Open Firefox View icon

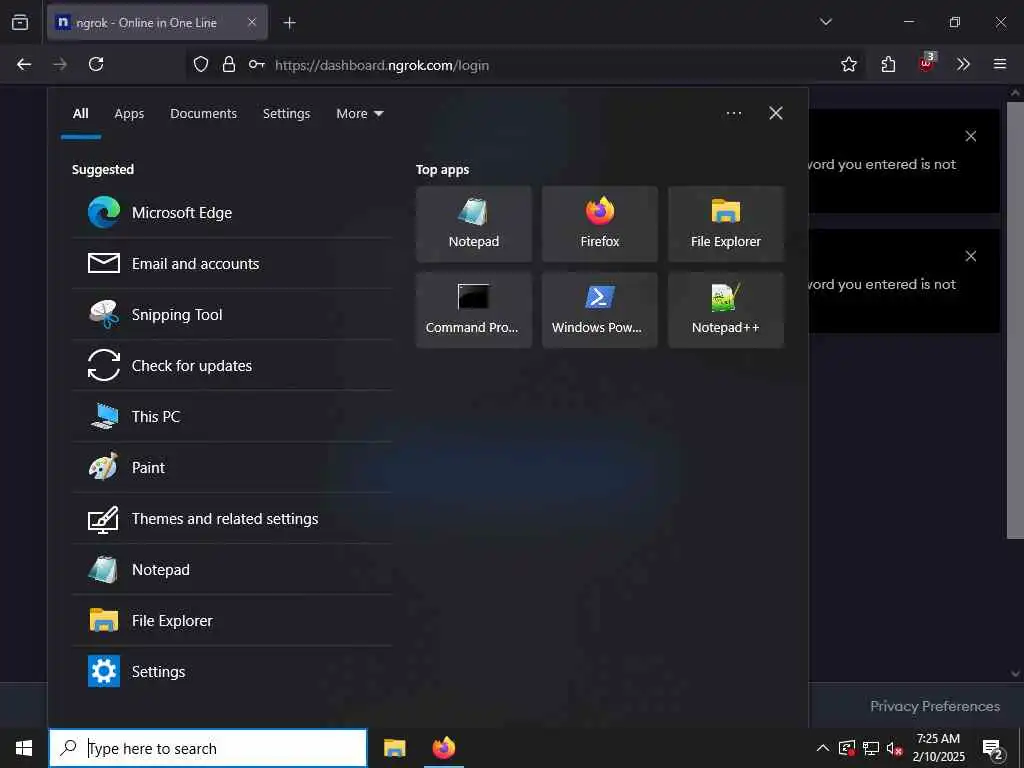(x=20, y=22)
